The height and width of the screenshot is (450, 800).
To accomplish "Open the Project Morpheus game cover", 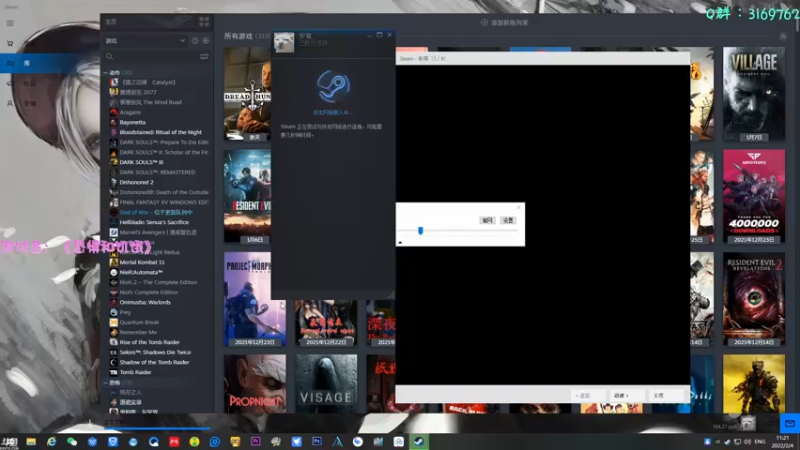I will click(x=255, y=299).
